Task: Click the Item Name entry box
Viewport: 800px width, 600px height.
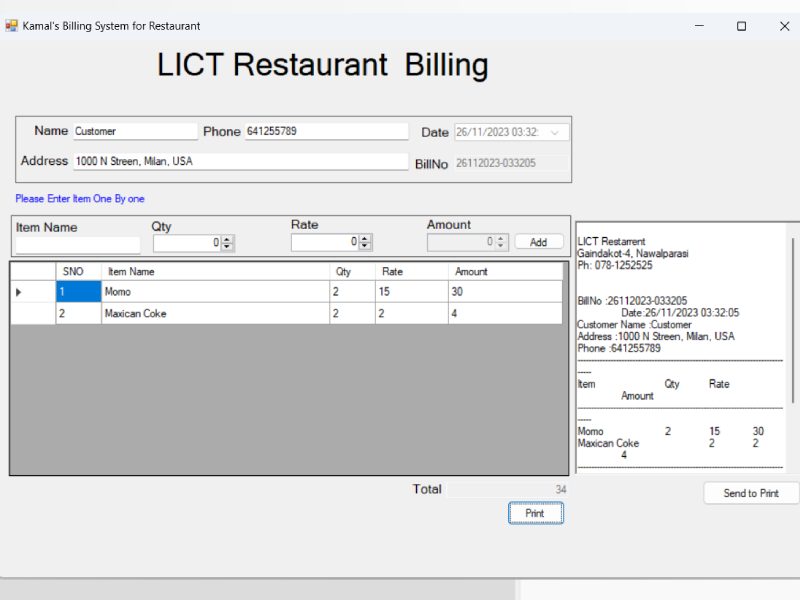Action: pos(78,245)
